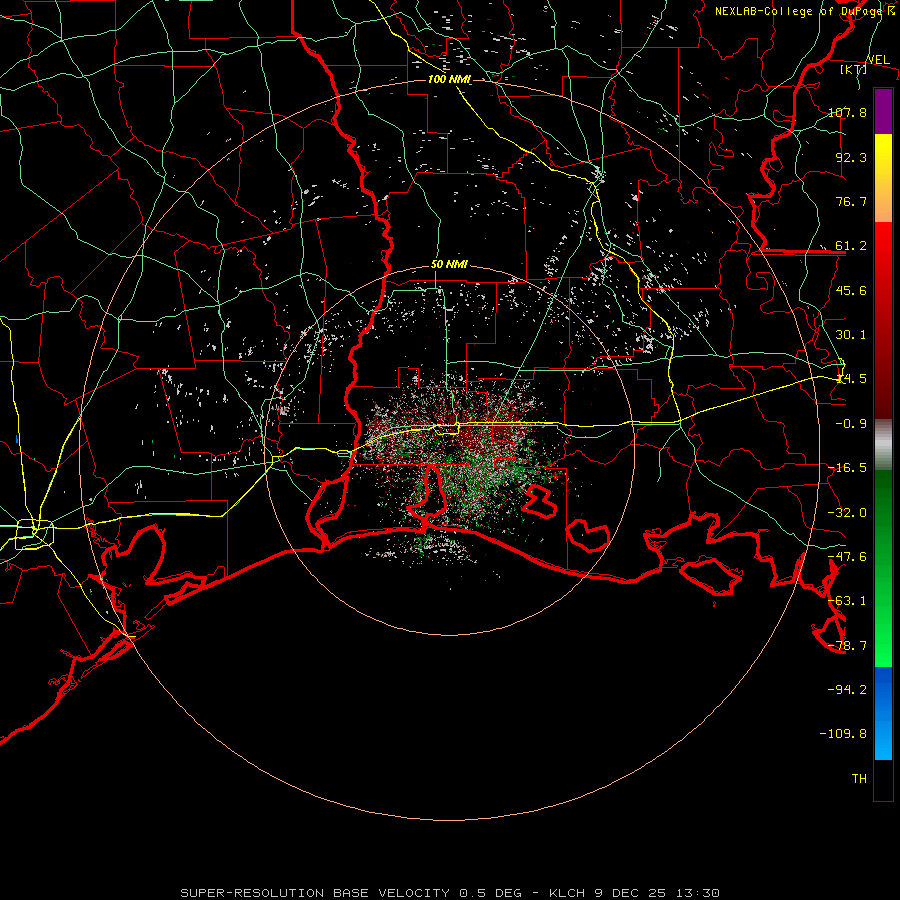900x900 pixels.
Task: Click the 50 NMI range ring label
Action: coord(449,265)
